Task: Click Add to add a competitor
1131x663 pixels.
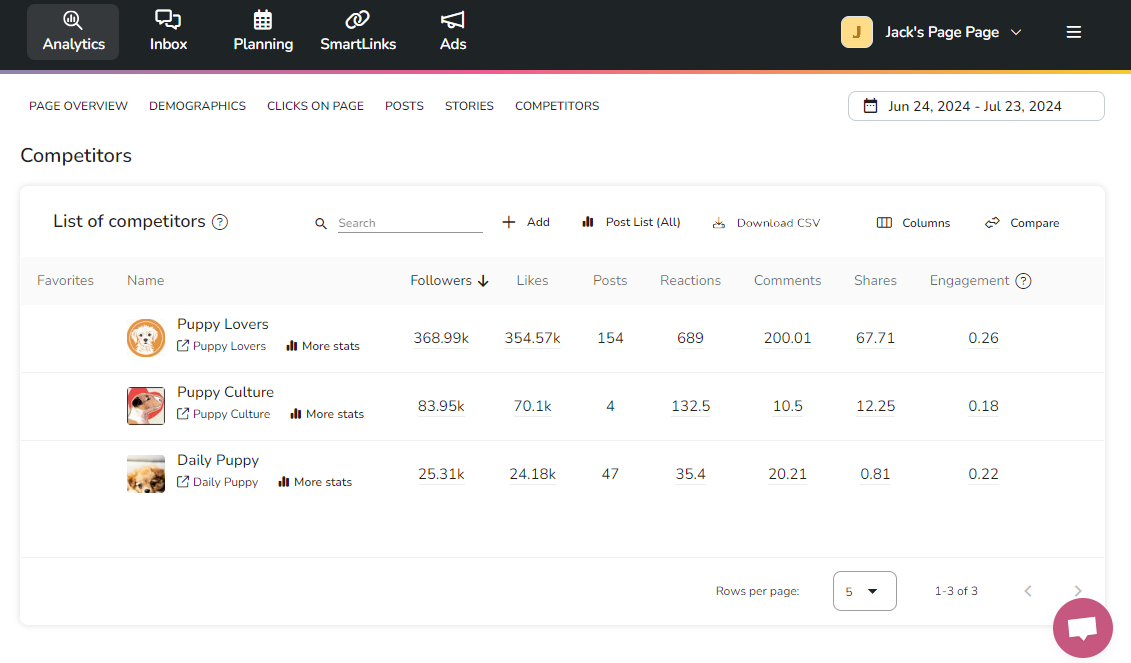Action: [525, 221]
